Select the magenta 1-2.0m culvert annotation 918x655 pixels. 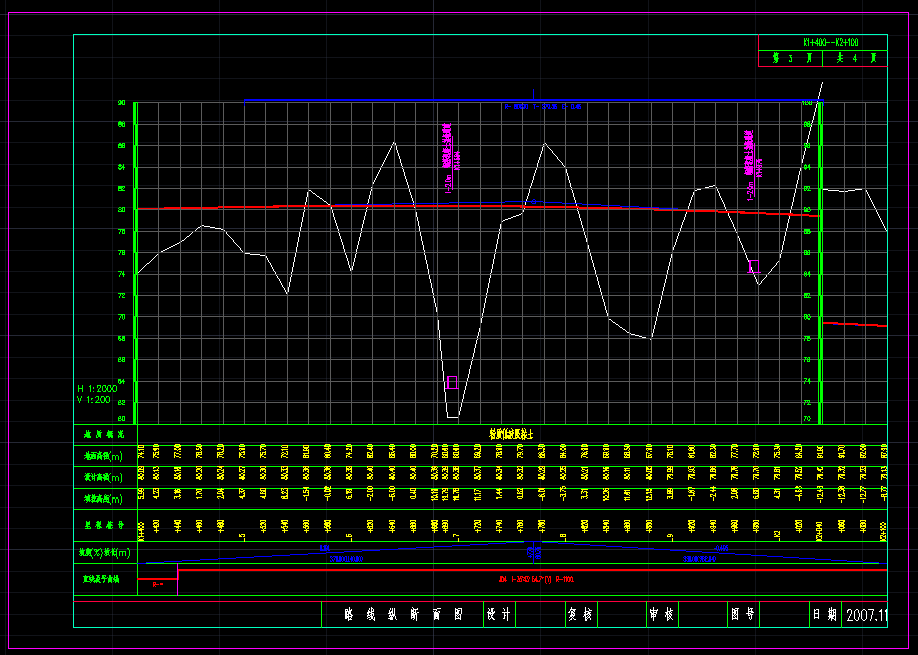coord(449,158)
